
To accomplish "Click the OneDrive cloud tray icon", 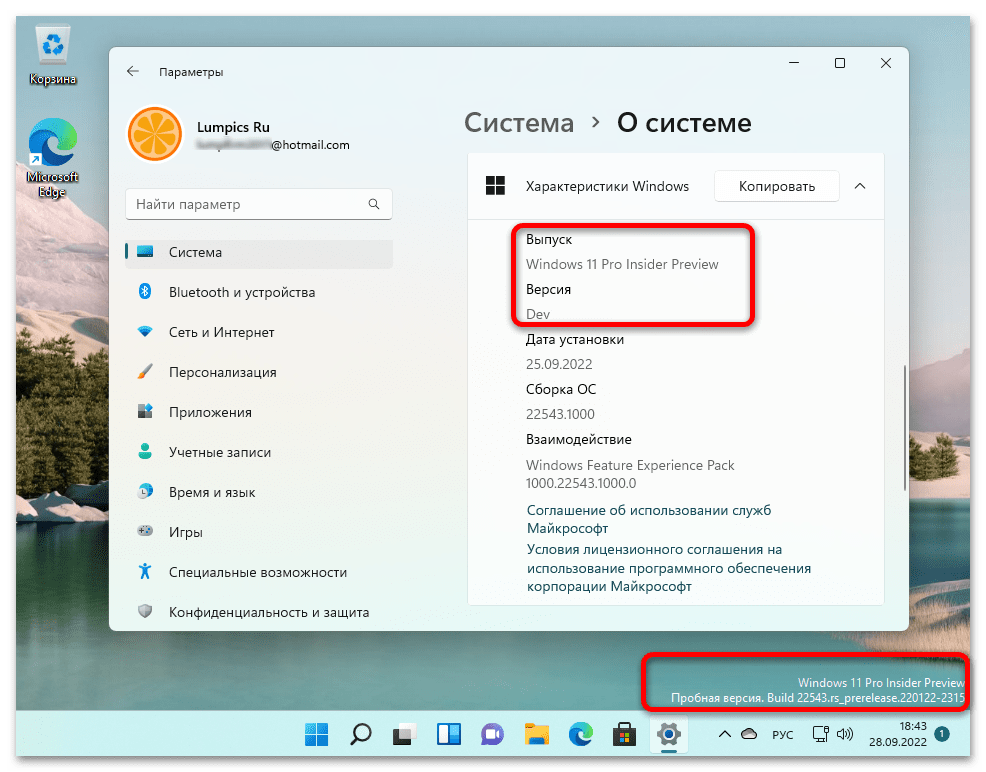I will (749, 734).
